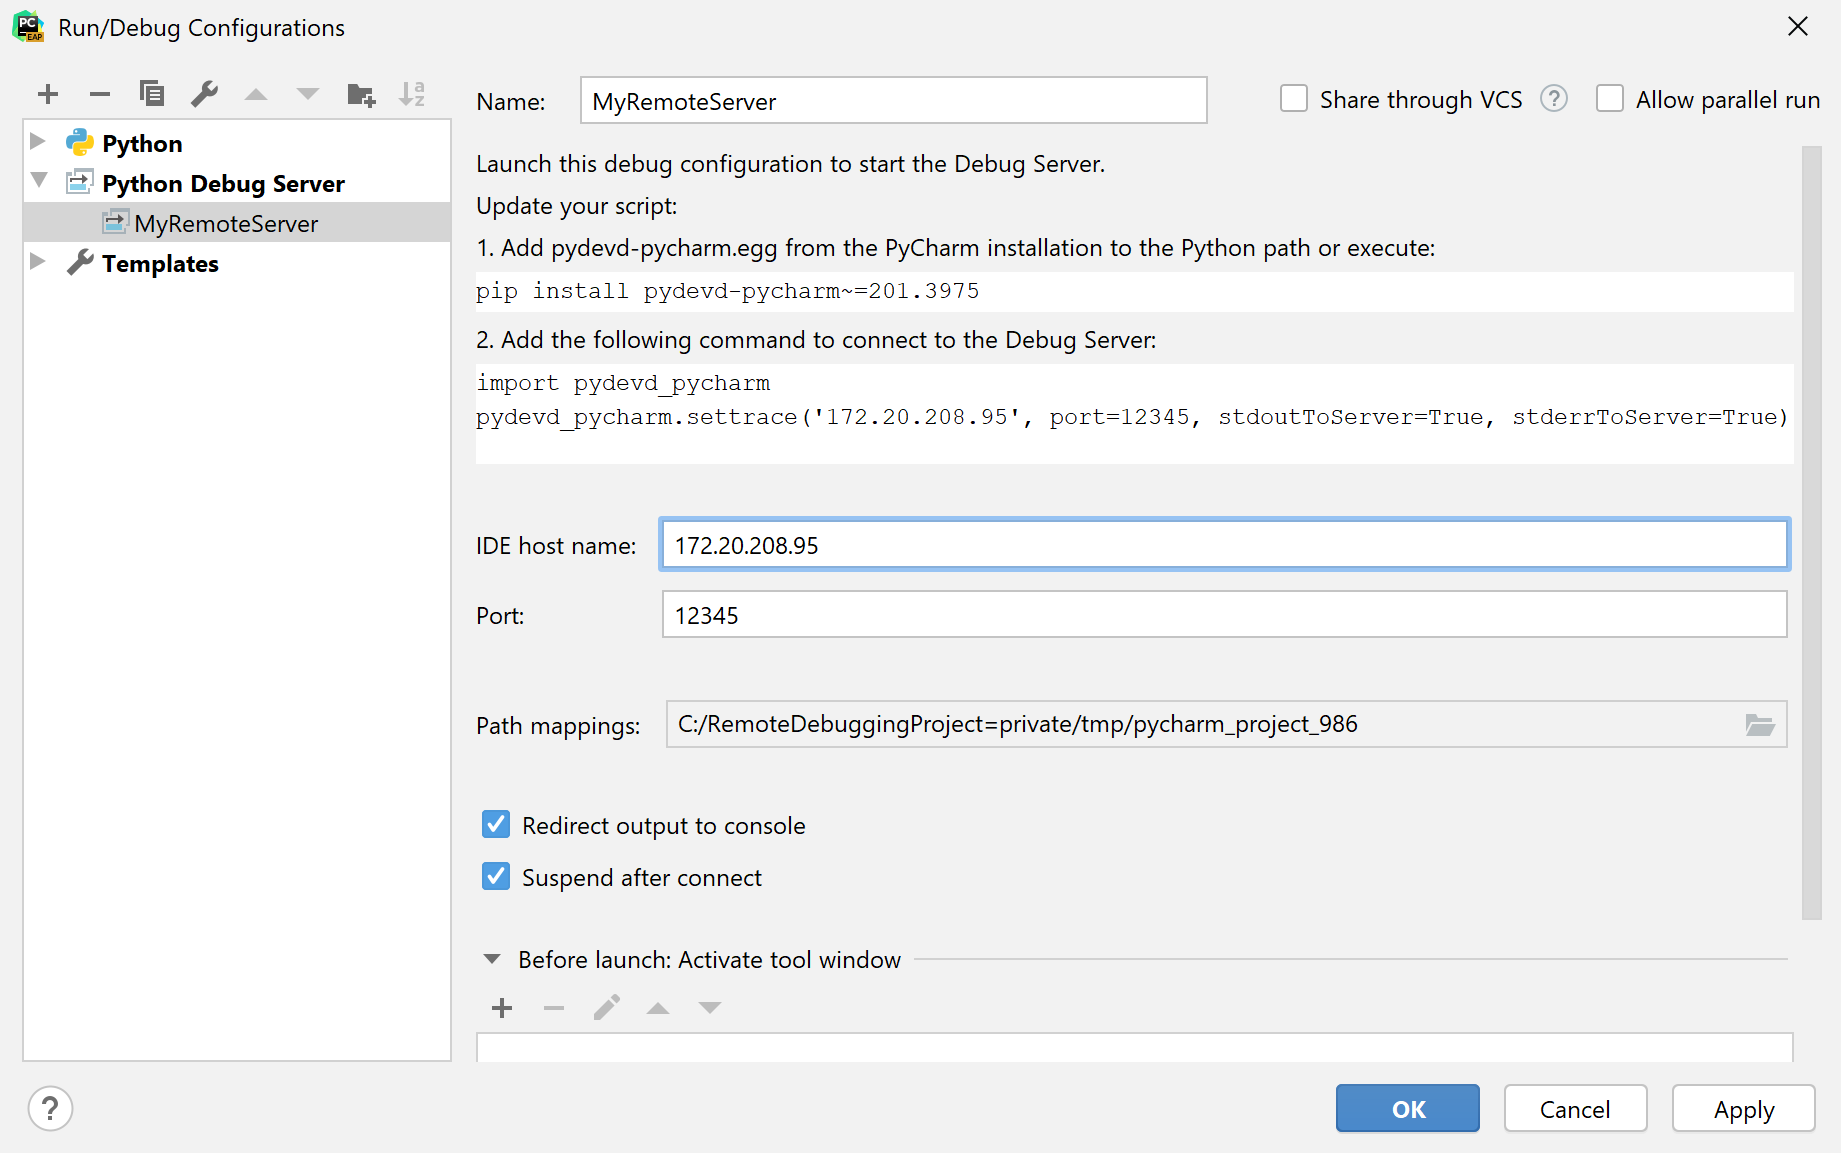Click the Share through VCS help icon

click(1553, 98)
